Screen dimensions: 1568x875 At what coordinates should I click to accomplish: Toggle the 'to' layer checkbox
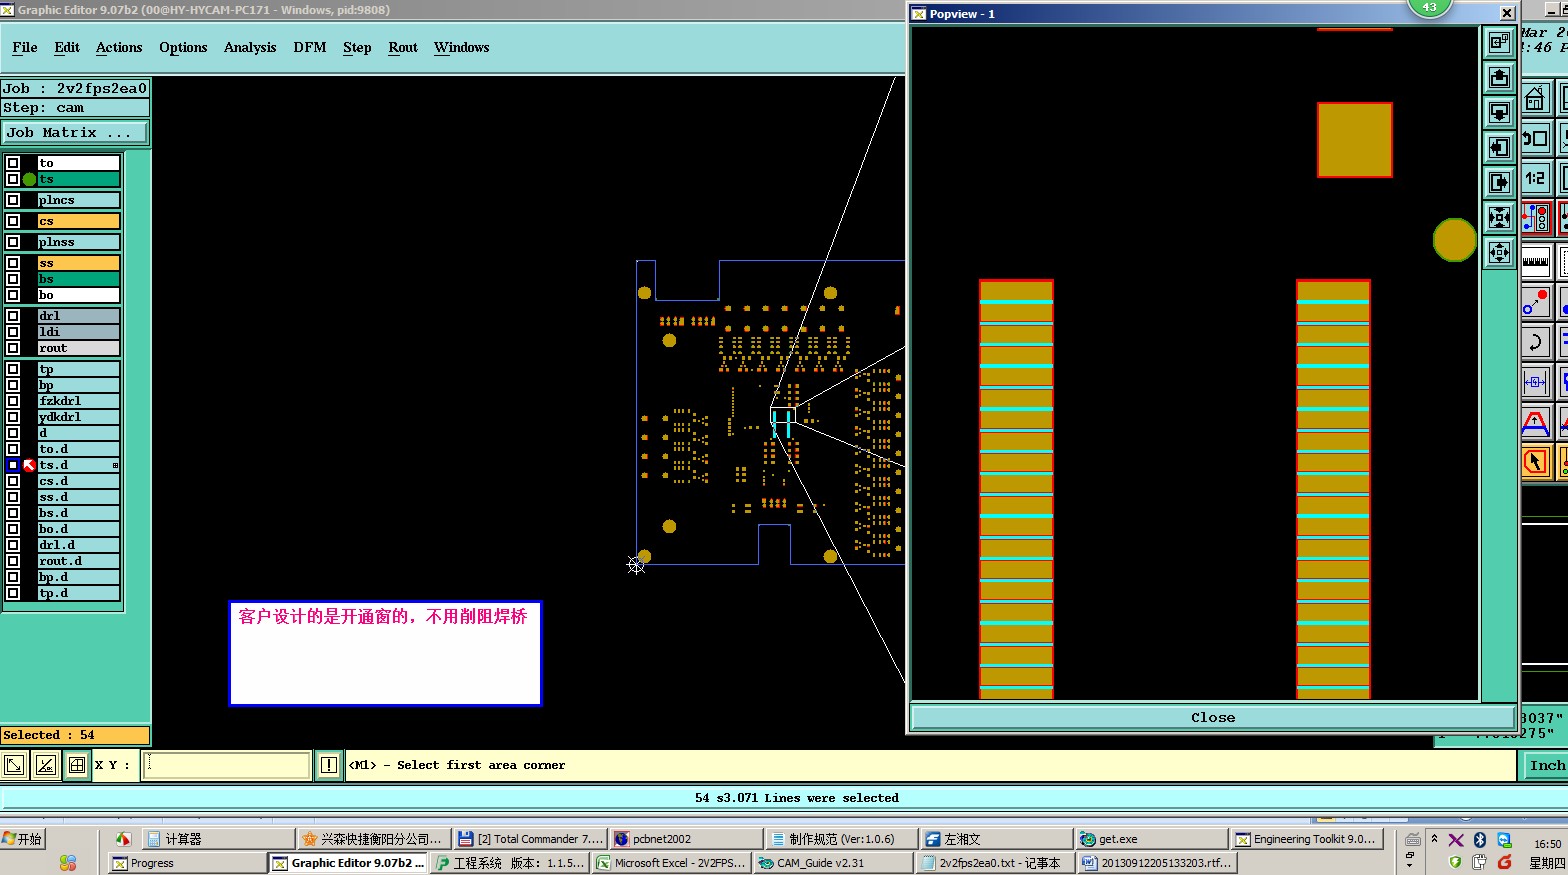[13, 163]
